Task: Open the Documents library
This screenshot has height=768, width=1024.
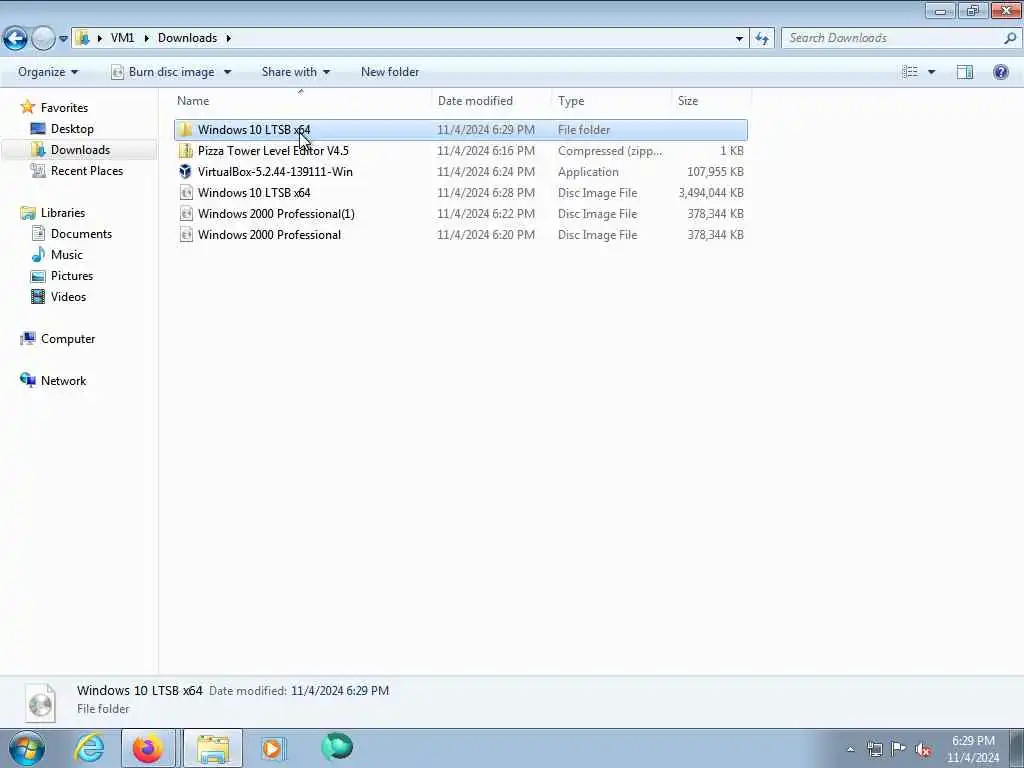Action: coord(81,234)
